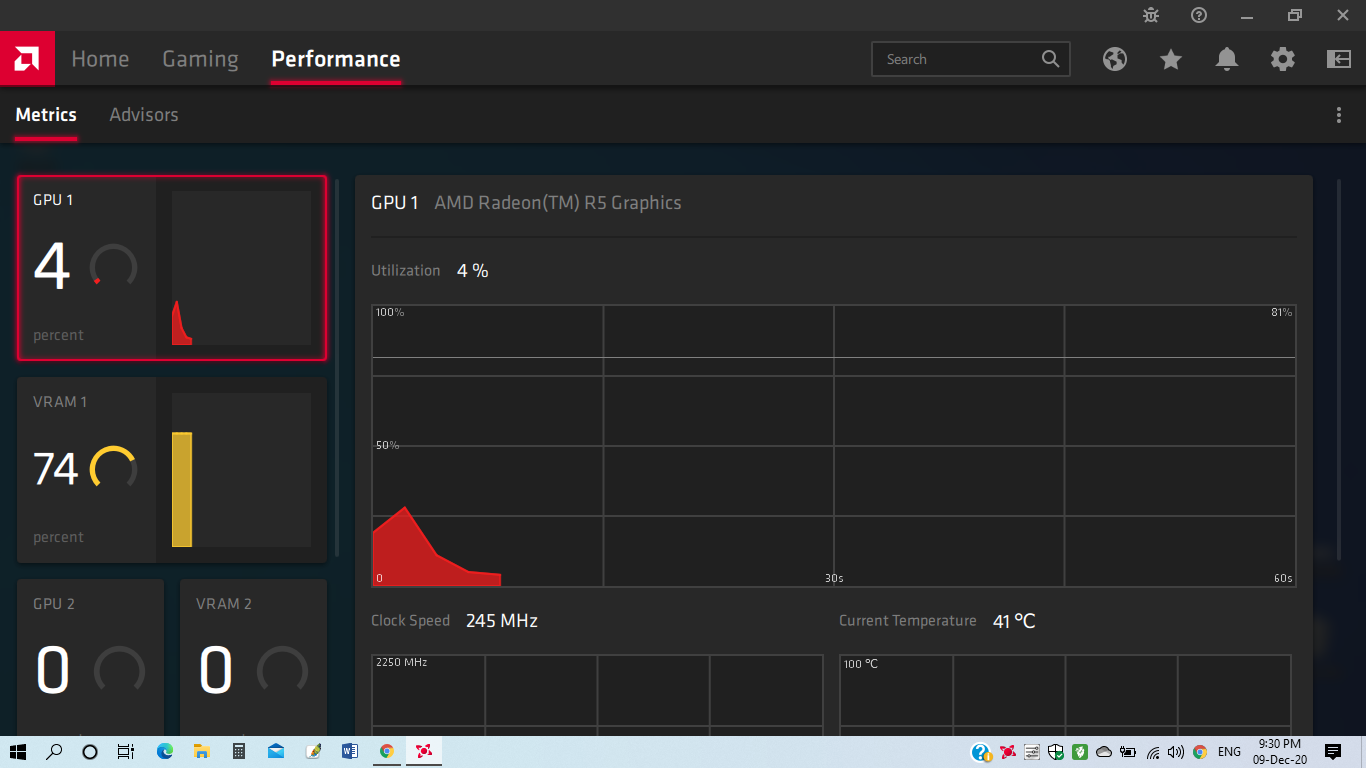Viewport: 1366px width, 768px height.
Task: Select the GPU 1 metric card
Action: 172,268
